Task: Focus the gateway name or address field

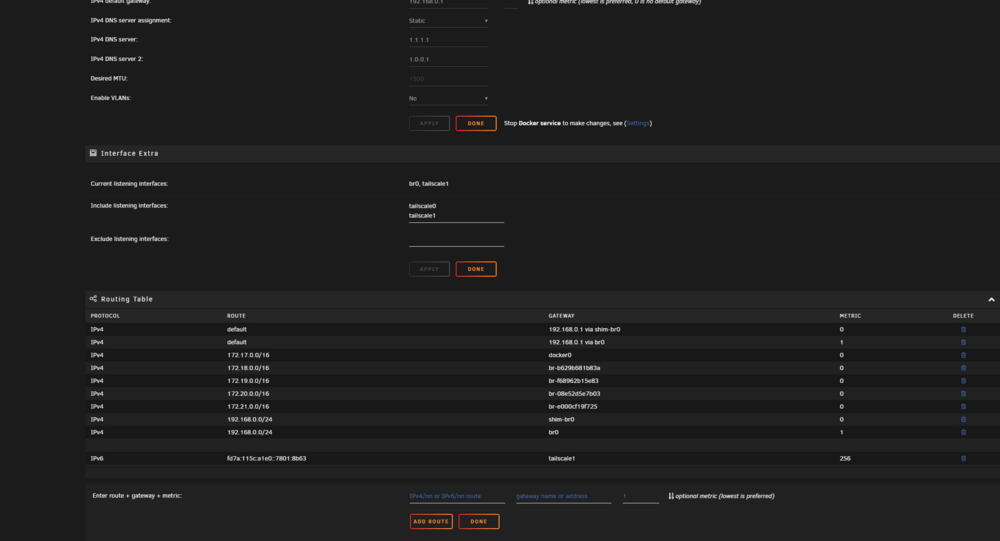Action: point(563,496)
